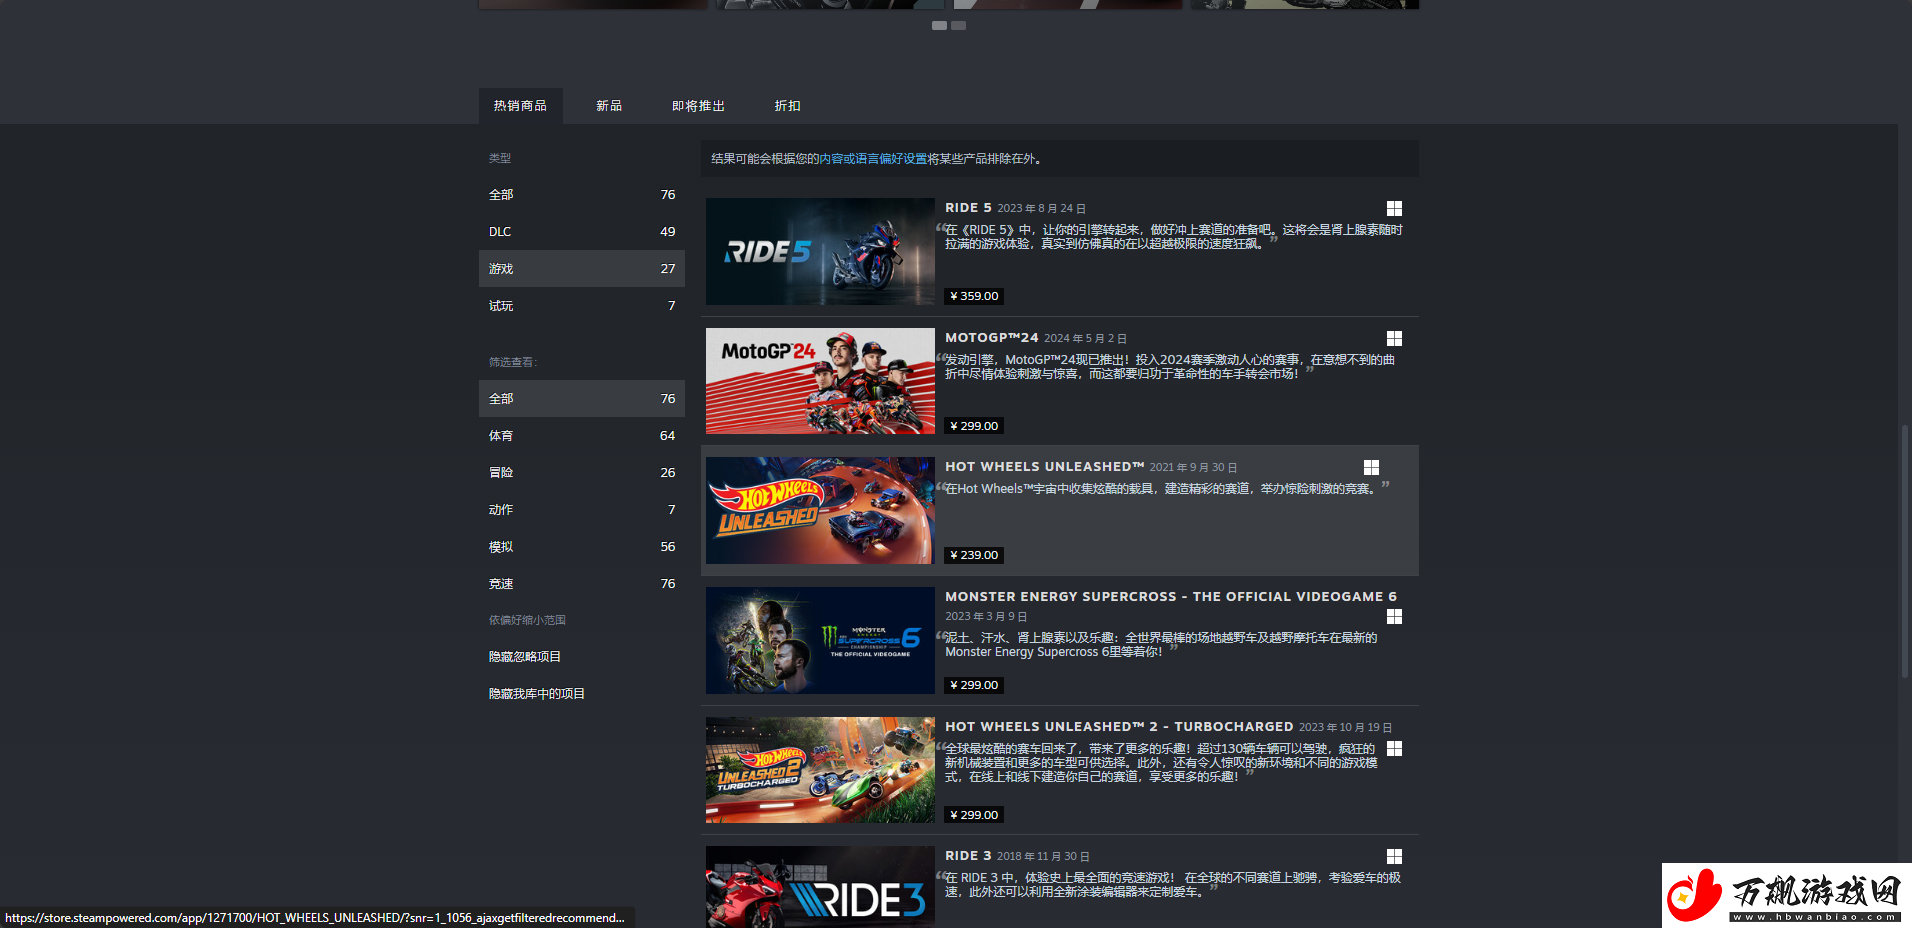Image resolution: width=1912 pixels, height=928 pixels.
Task: Click Windows platform icon for MotoGP 24
Action: (x=1394, y=338)
